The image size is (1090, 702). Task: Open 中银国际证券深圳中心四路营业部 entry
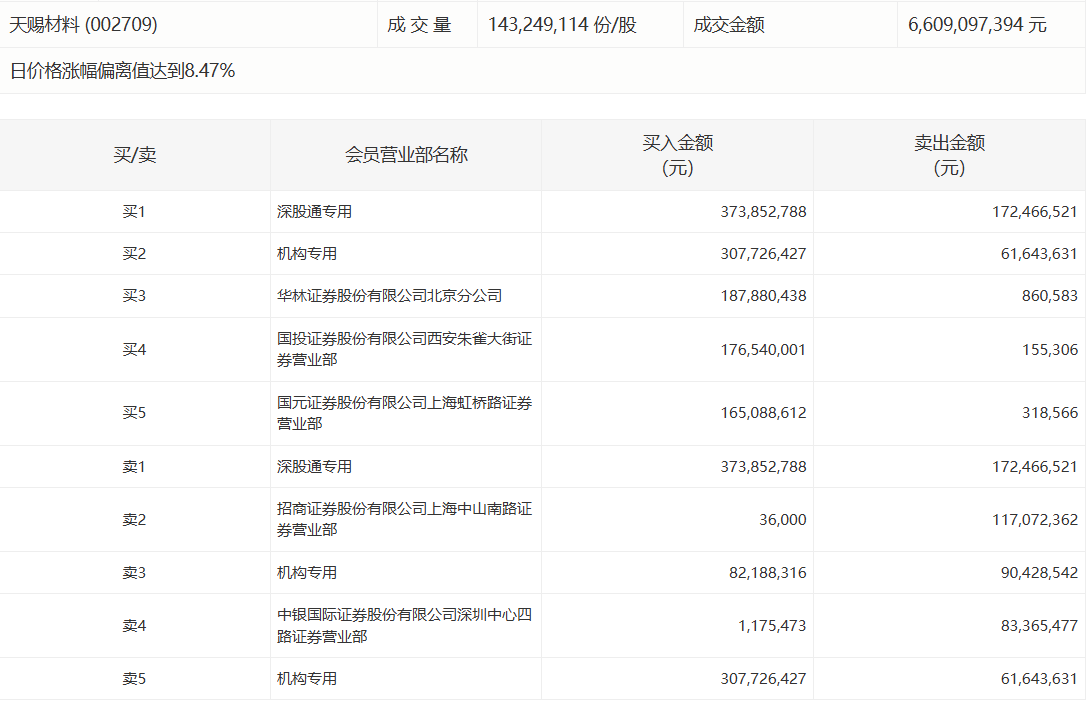click(x=404, y=625)
